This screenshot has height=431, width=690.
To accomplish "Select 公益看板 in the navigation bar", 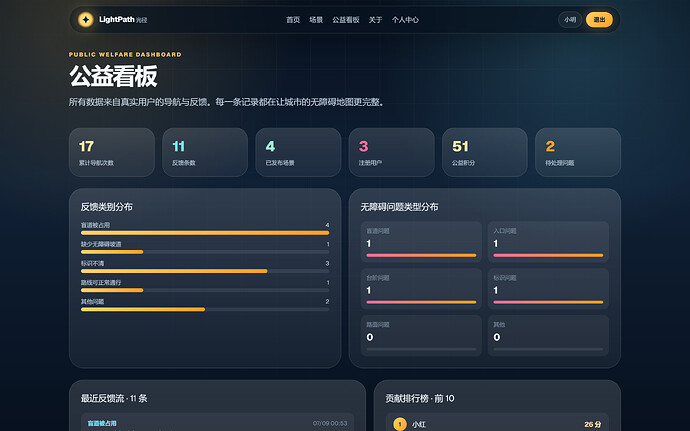I will [346, 20].
